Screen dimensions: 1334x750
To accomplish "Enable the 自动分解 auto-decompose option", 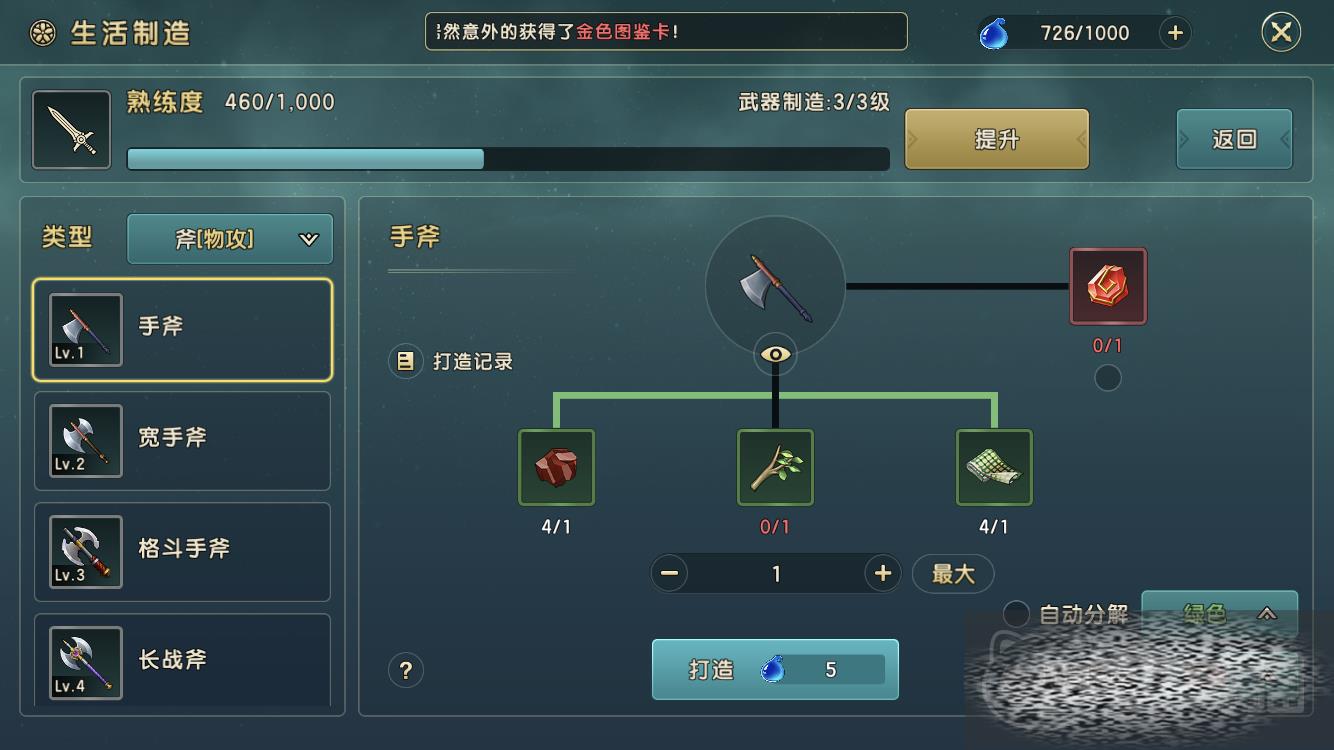I will [x=1016, y=614].
